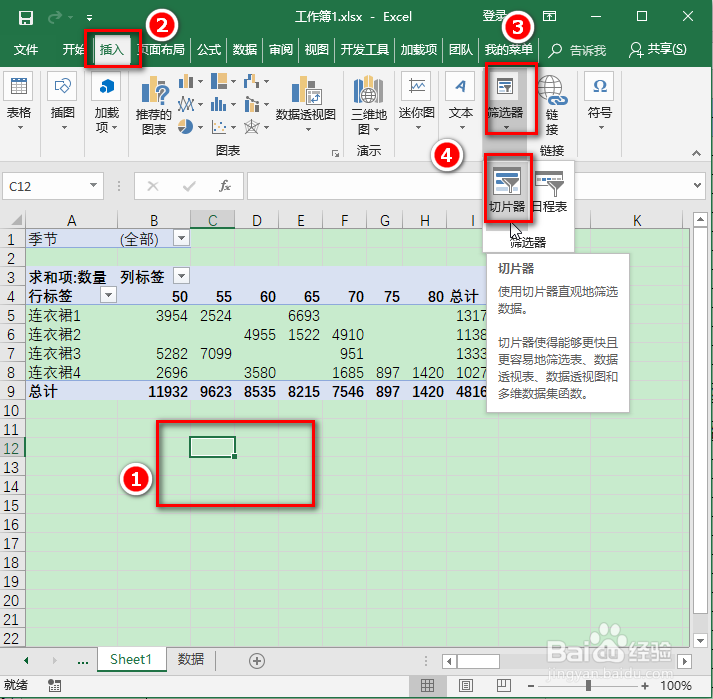Customize Quick Access Toolbar dropdown arrow
The image size is (713, 699).
89,18
